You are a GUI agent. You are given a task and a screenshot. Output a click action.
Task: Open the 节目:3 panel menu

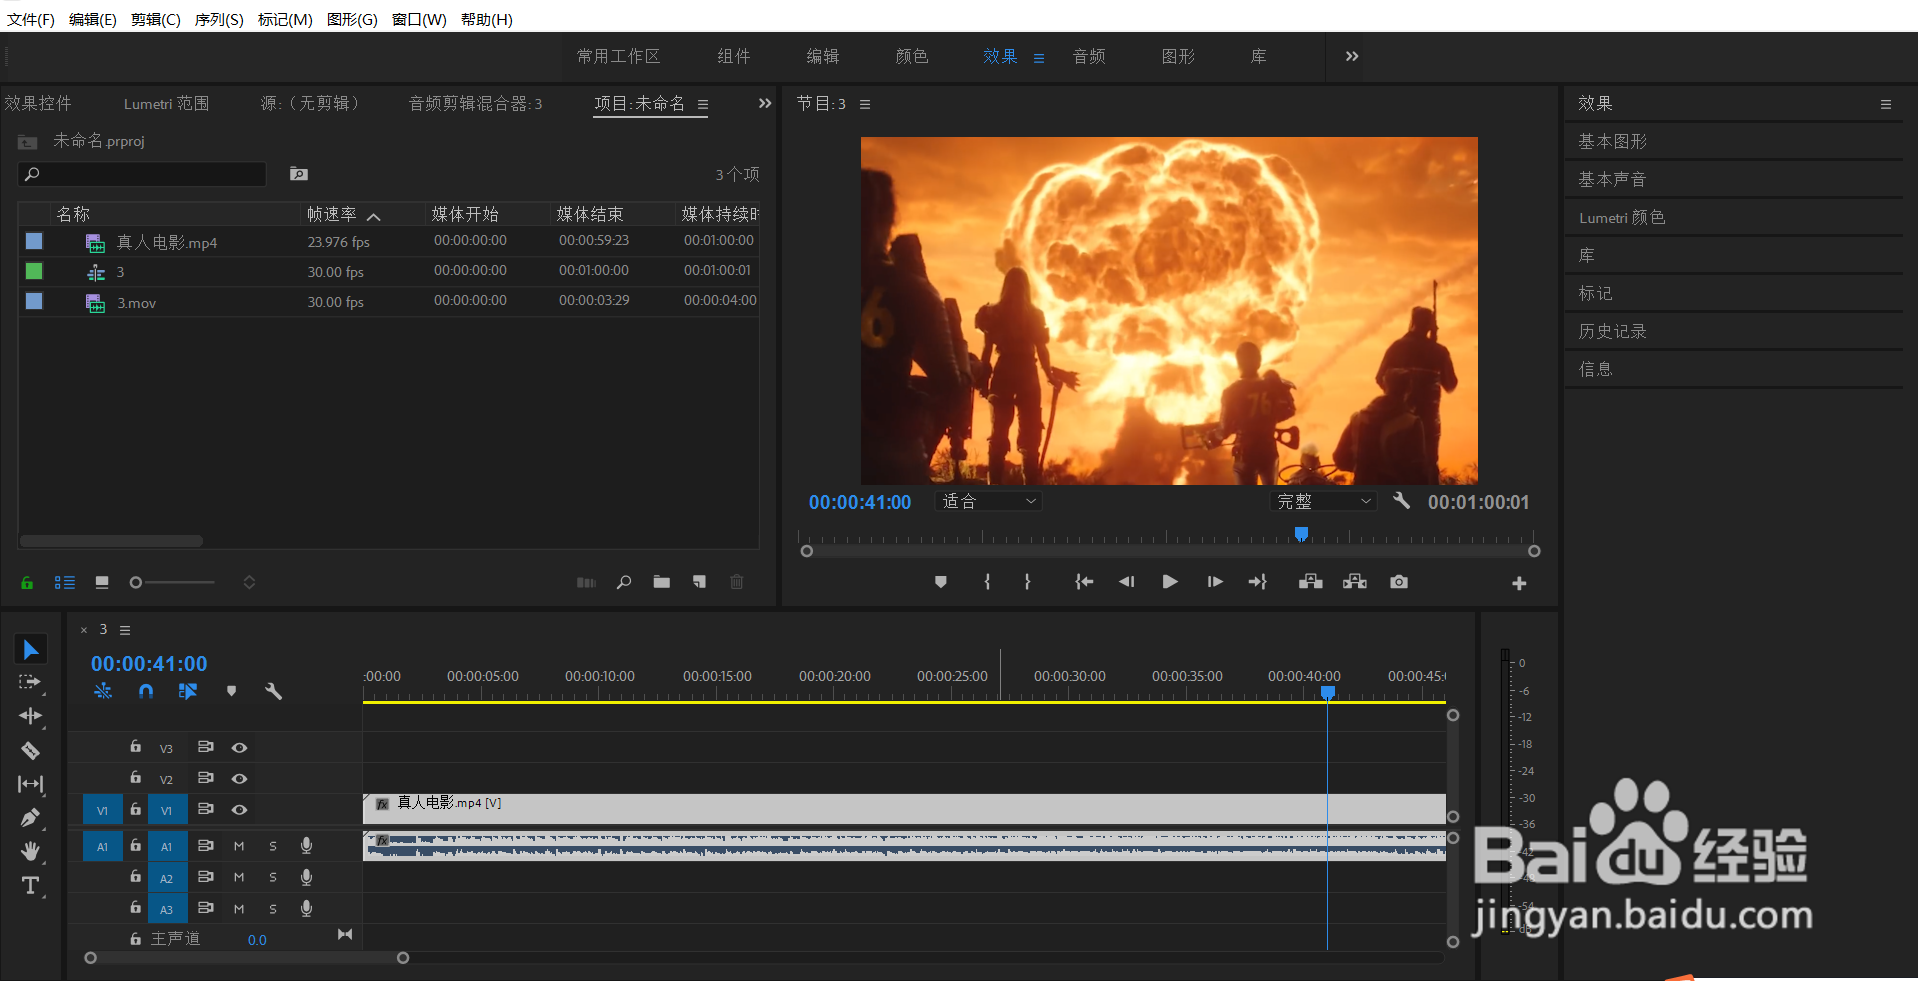(x=865, y=104)
